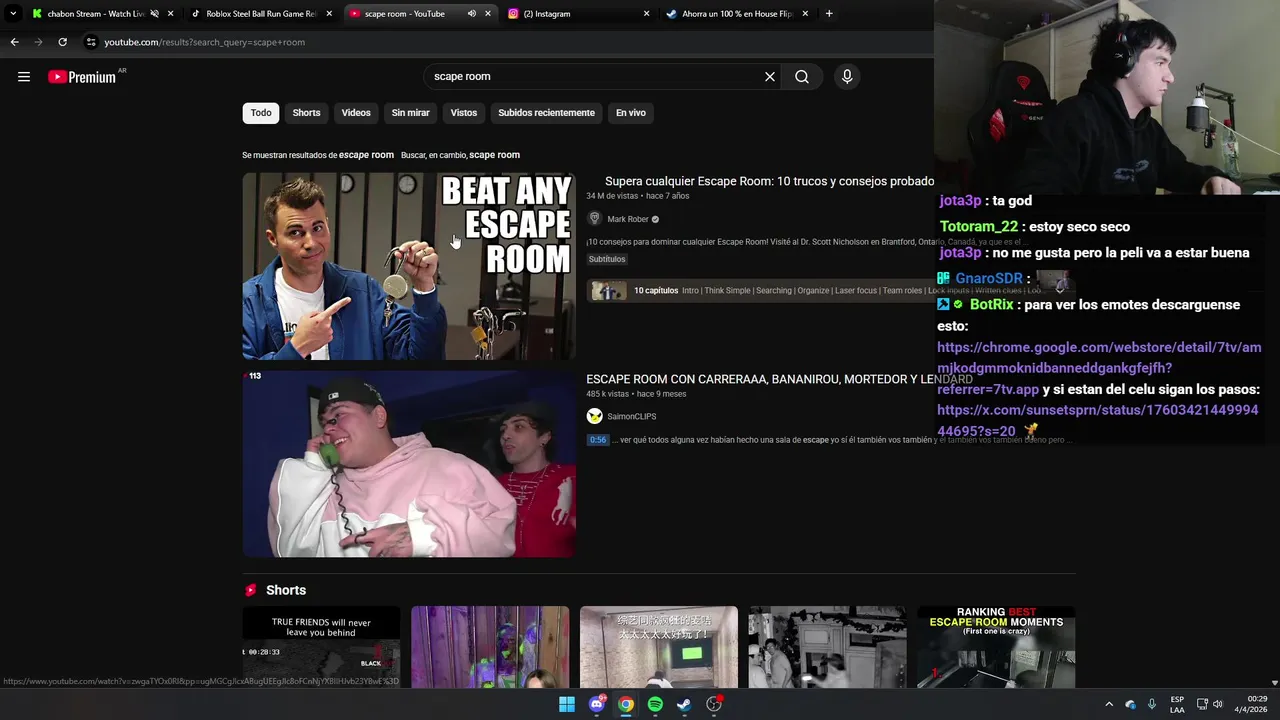The width and height of the screenshot is (1280, 720).
Task: Select the Videos filter chip
Action: pos(356,113)
